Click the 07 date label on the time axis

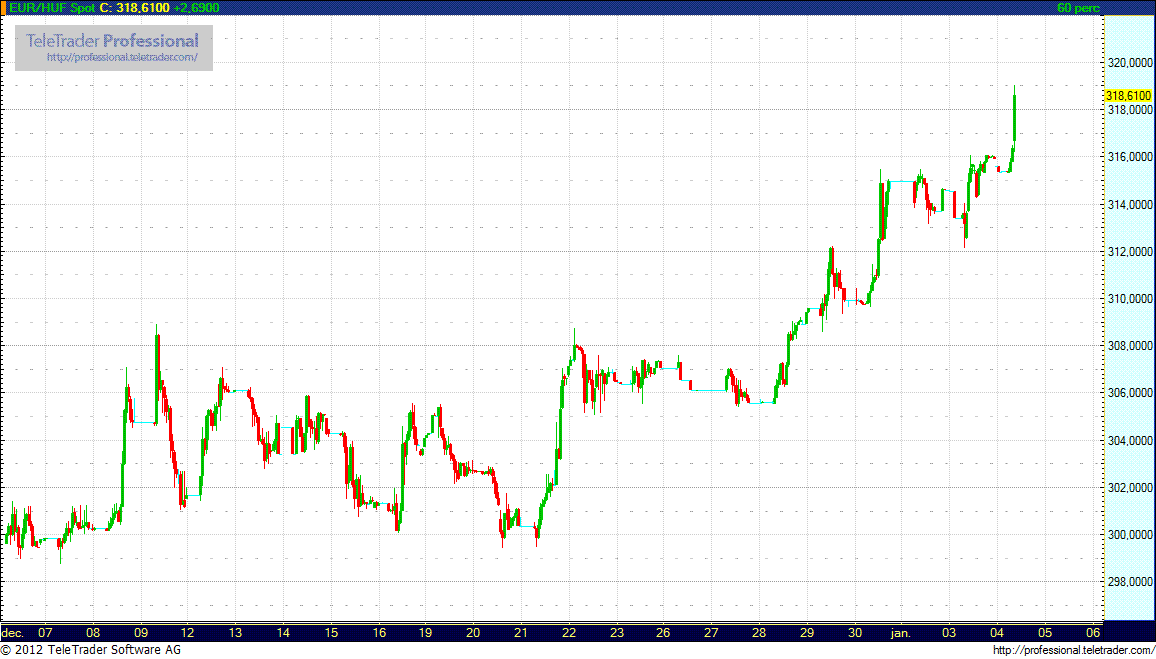46,632
